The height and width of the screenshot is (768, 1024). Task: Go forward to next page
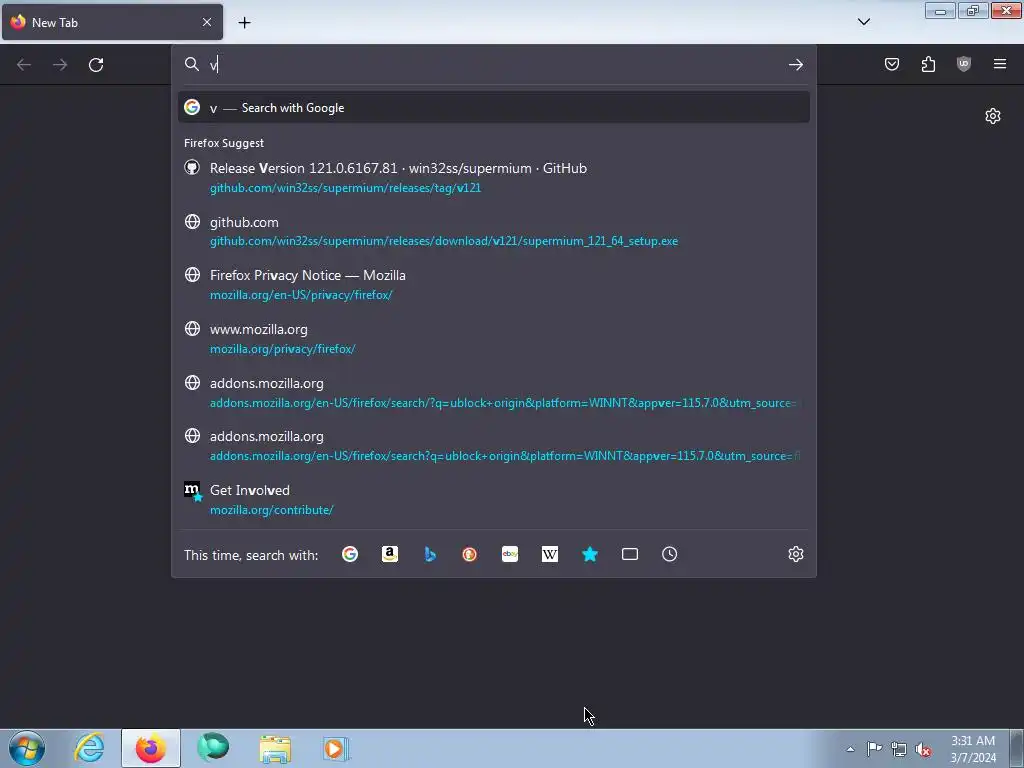[60, 65]
